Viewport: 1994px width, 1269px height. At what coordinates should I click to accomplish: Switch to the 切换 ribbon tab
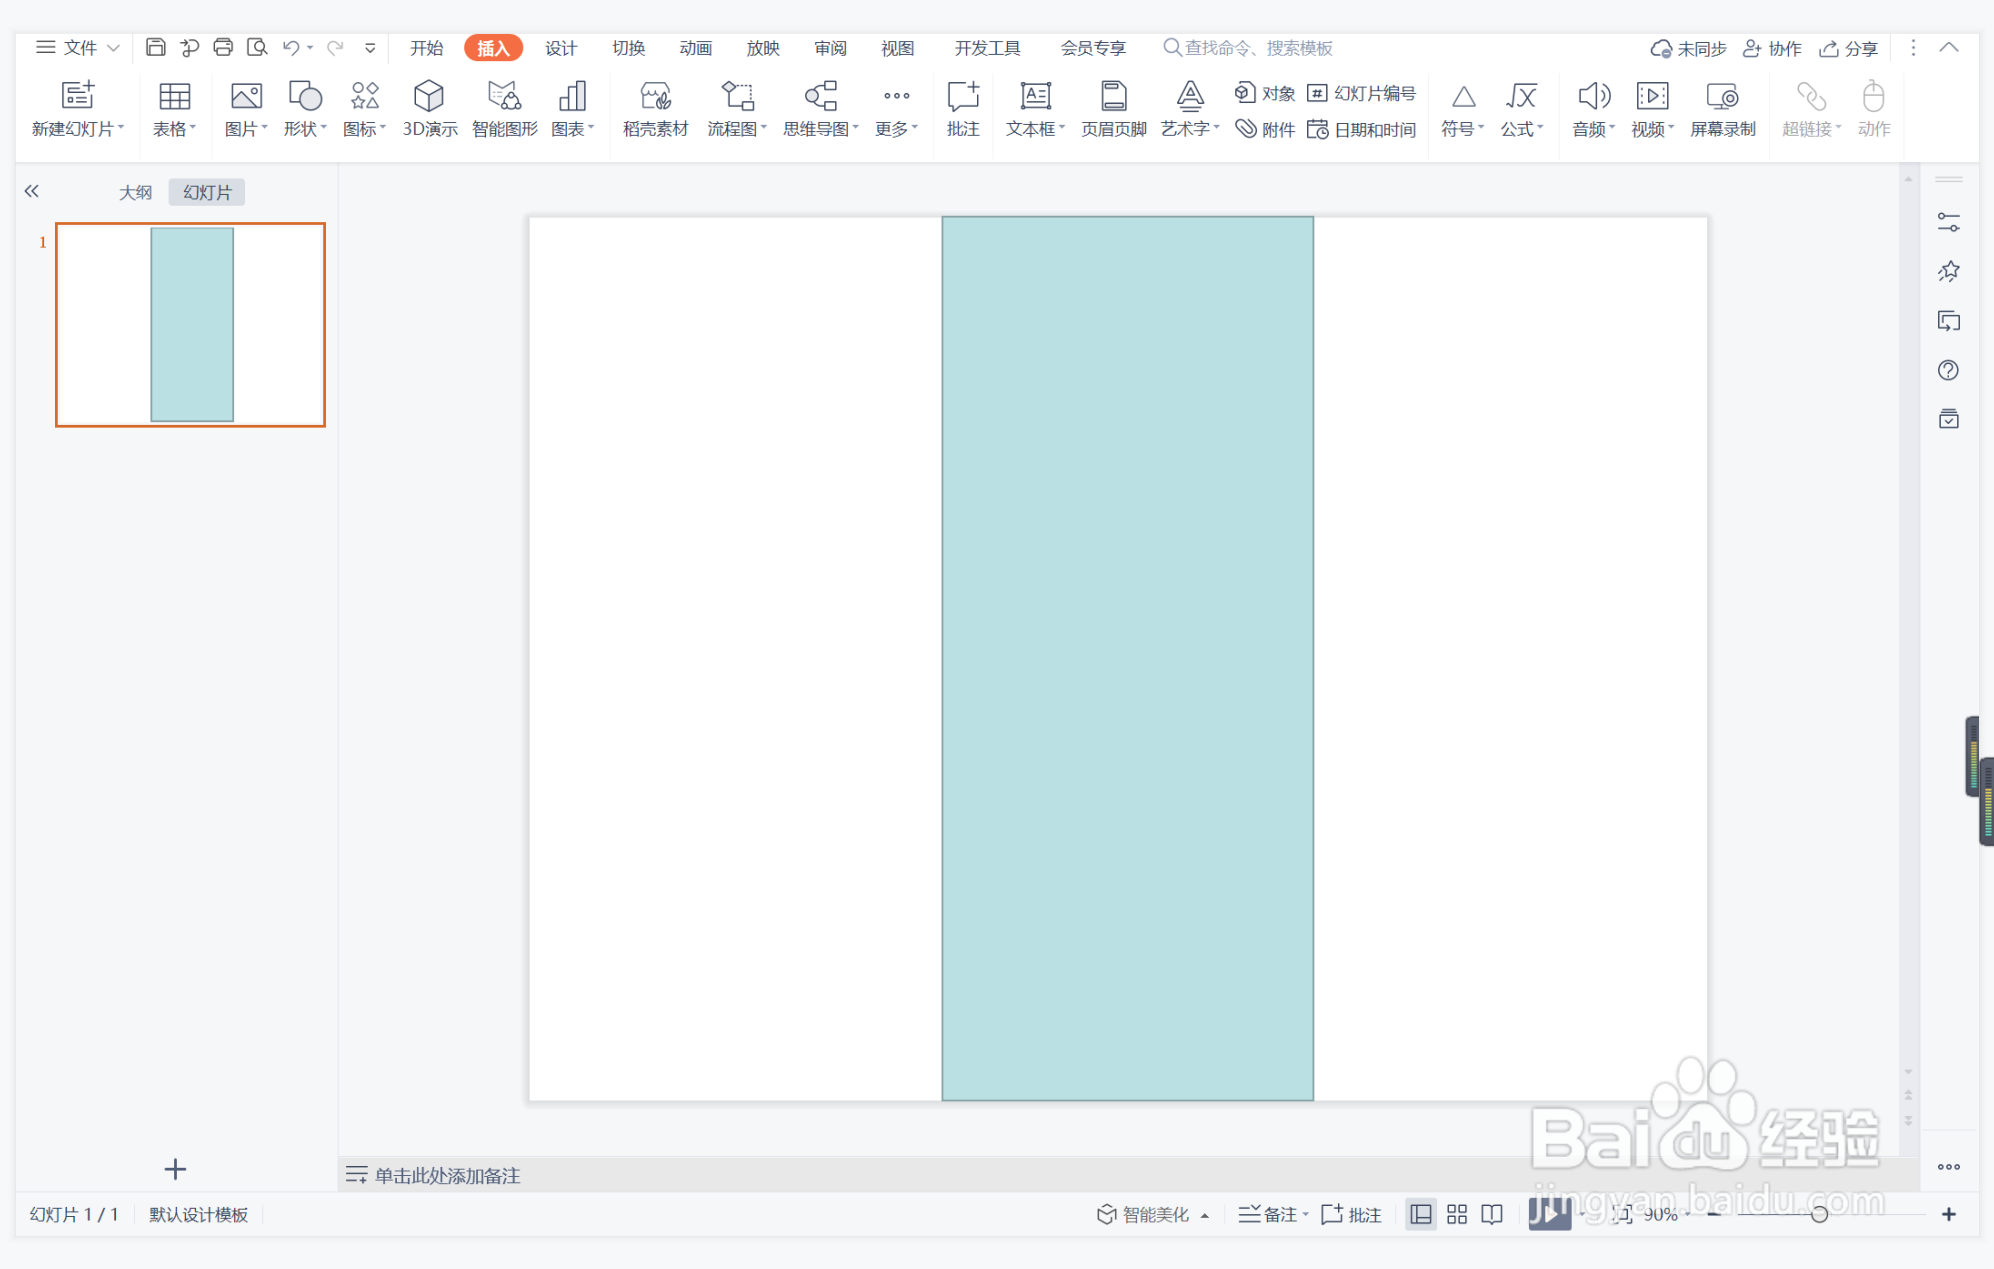(x=628, y=48)
